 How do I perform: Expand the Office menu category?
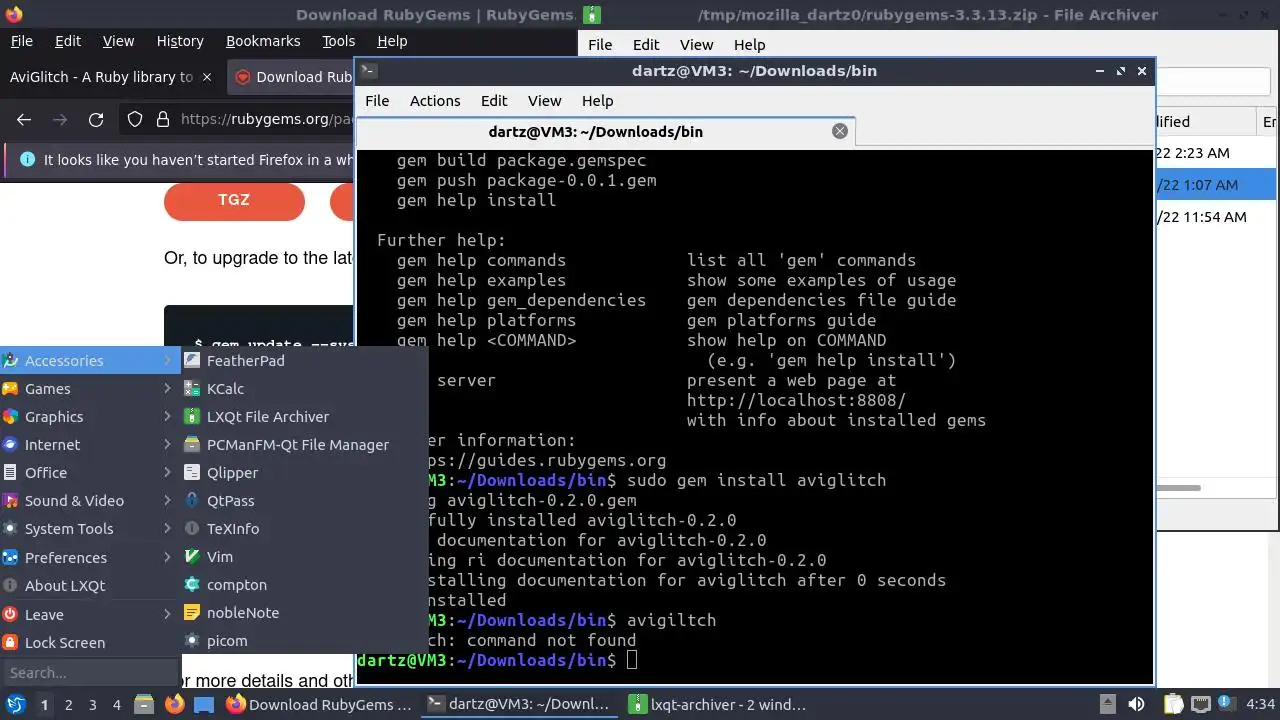tap(90, 473)
